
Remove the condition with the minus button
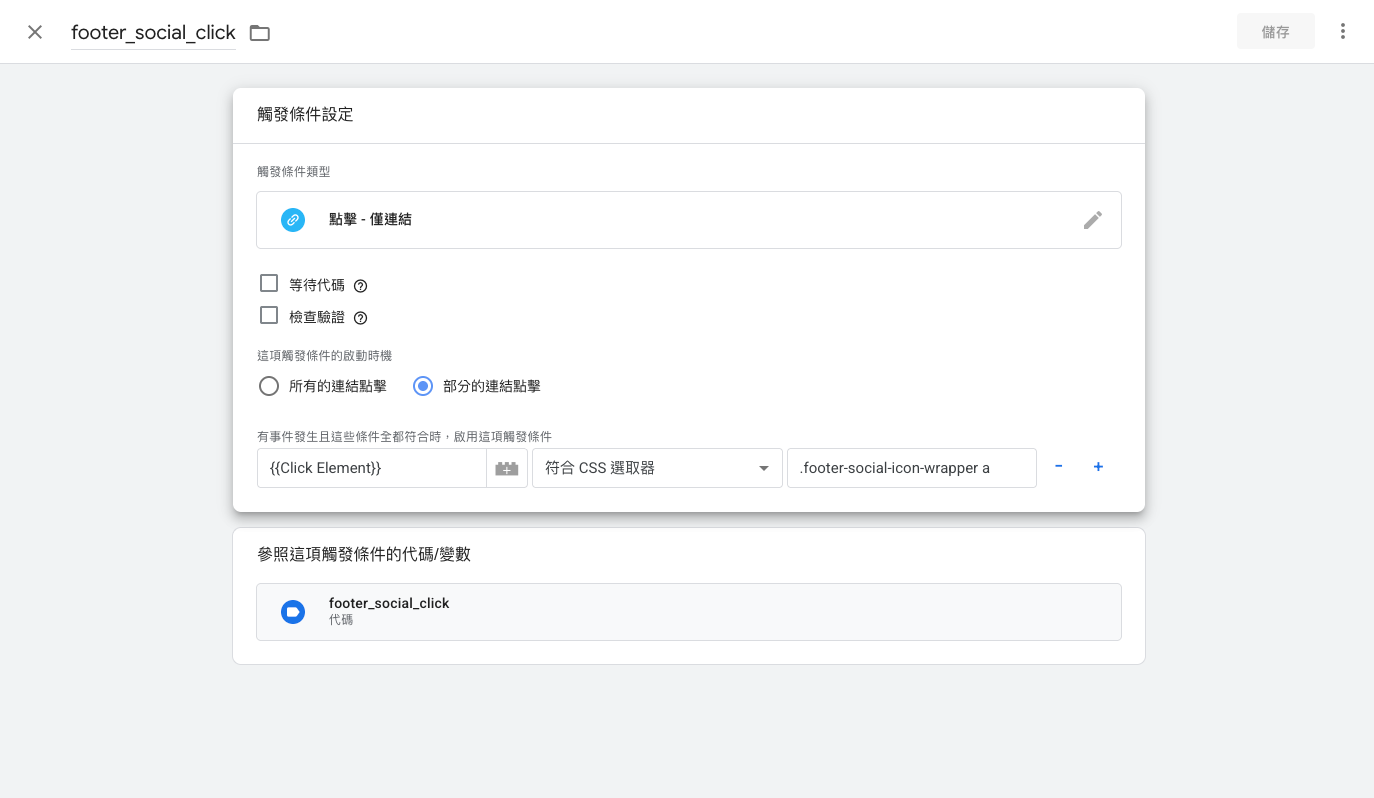point(1058,467)
